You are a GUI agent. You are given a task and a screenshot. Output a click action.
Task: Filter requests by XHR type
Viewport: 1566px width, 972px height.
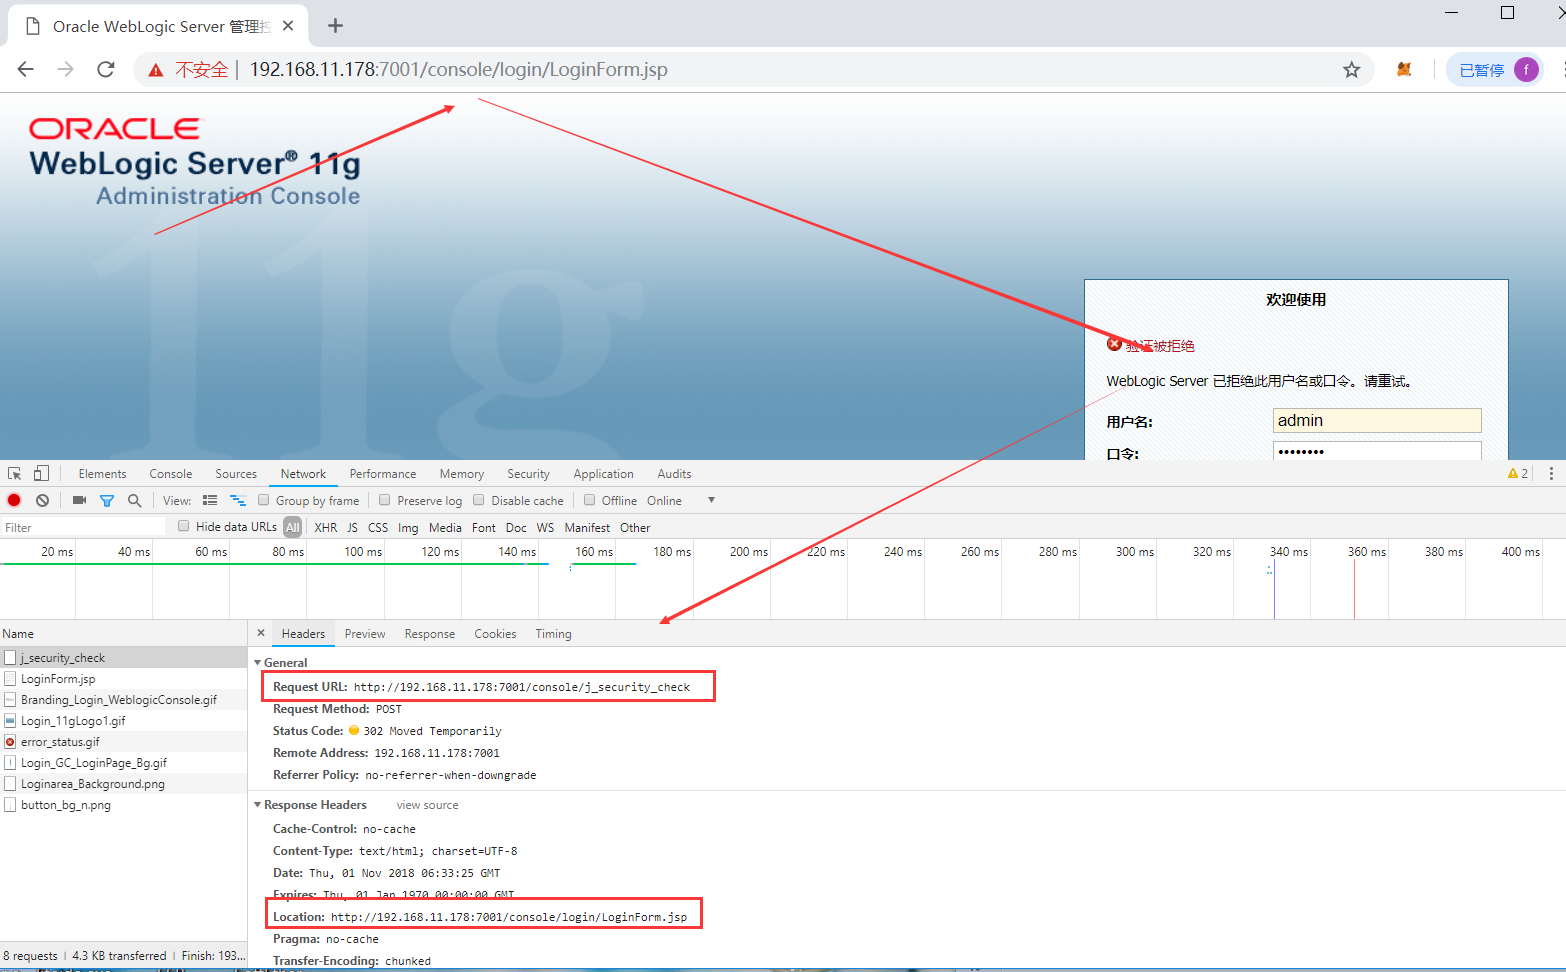pyautogui.click(x=326, y=527)
